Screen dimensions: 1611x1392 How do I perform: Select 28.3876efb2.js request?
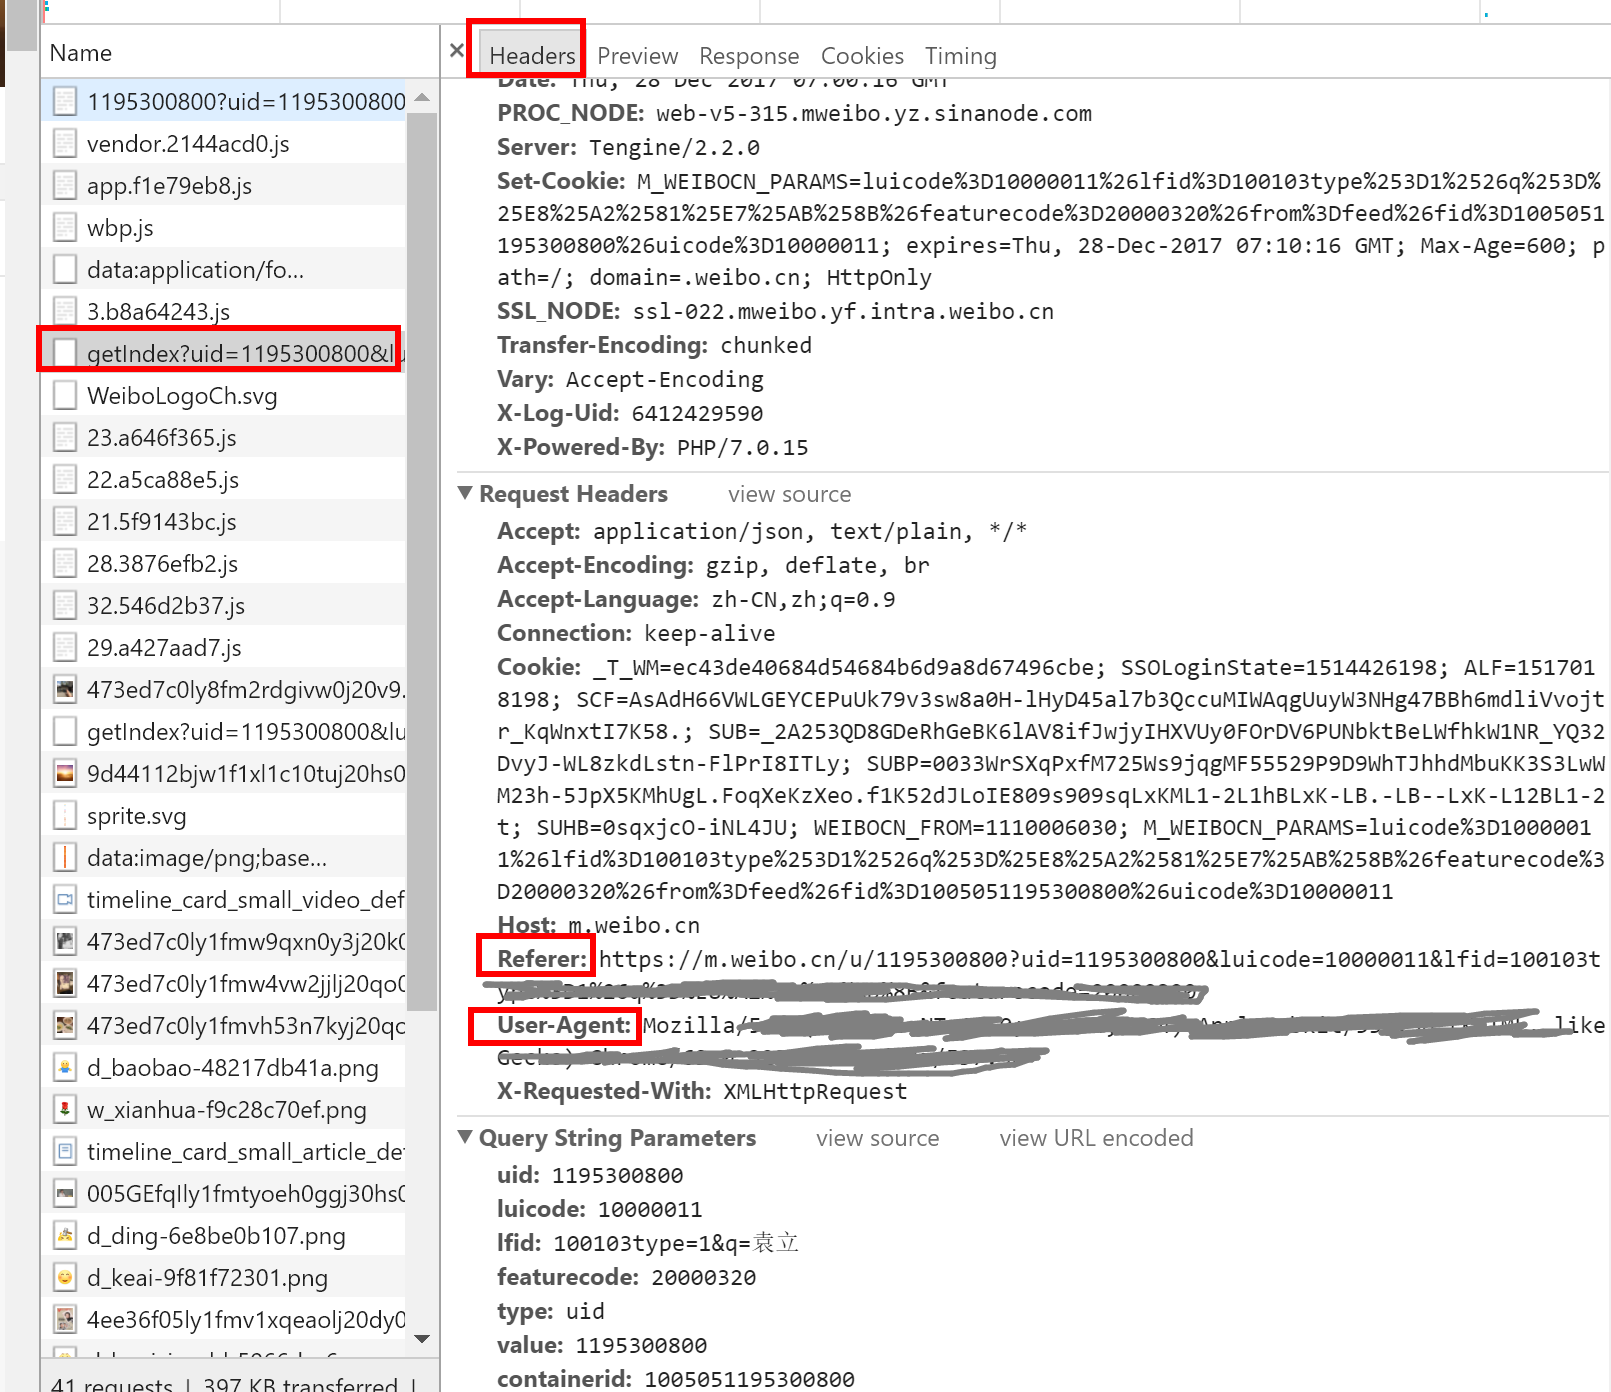(x=224, y=564)
